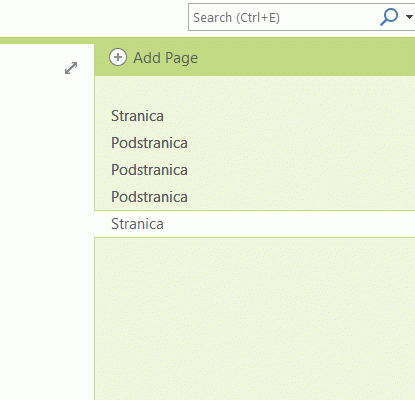Select the second Podstranica subpage

[149, 170]
